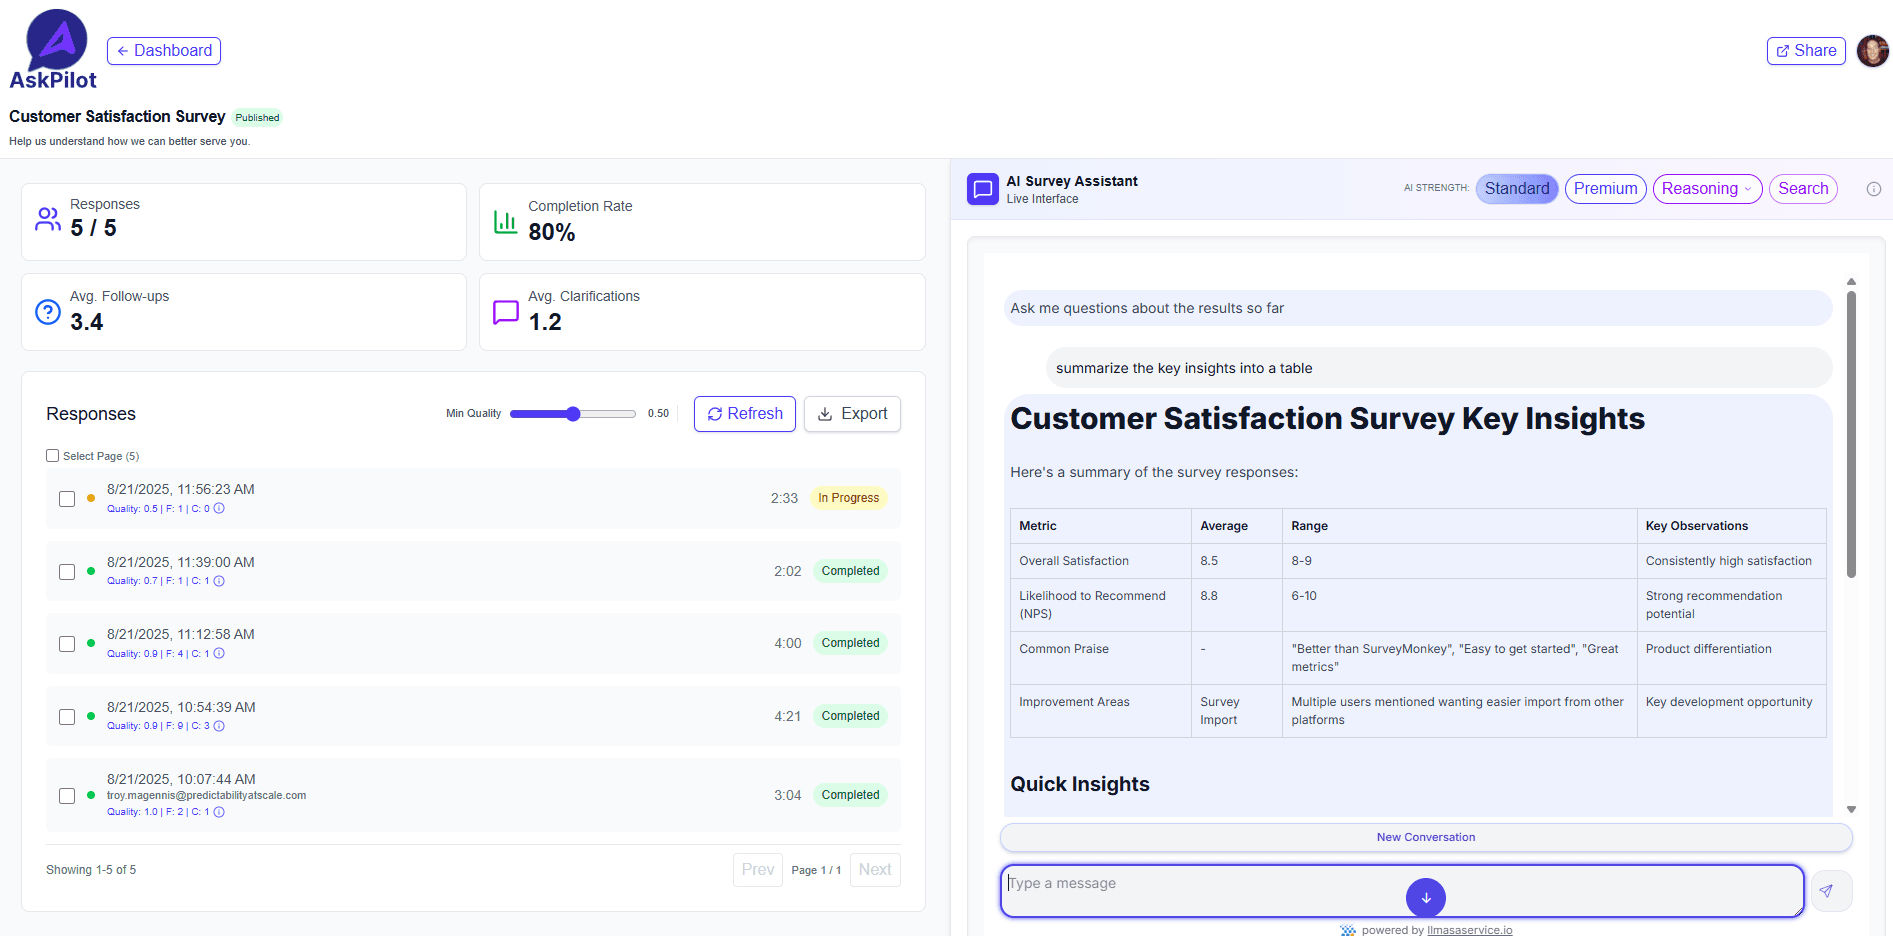The width and height of the screenshot is (1893, 936).
Task: Click the AI Survey Assistant chat icon
Action: (x=982, y=188)
